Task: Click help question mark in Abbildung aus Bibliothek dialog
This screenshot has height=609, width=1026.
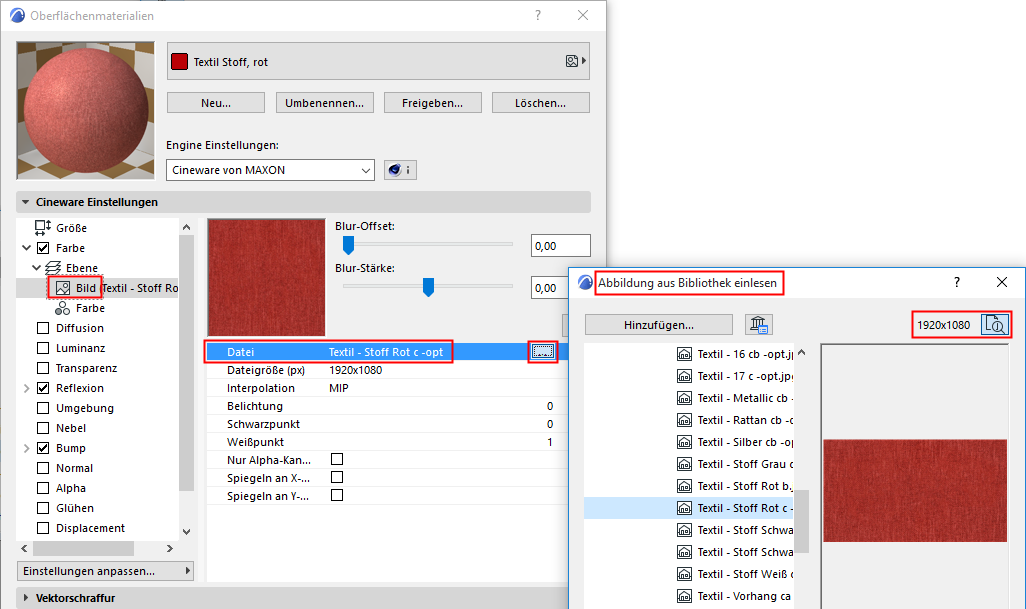Action: 957,282
